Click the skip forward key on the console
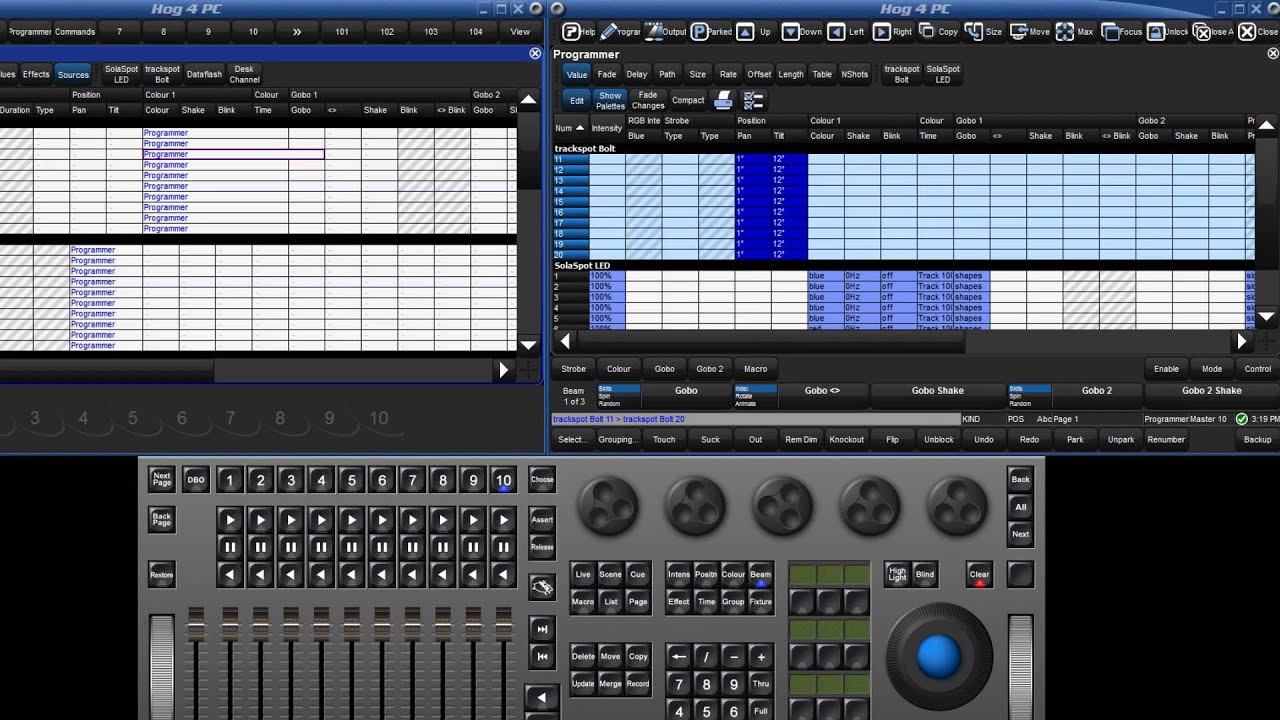The image size is (1280, 720). (x=542, y=629)
